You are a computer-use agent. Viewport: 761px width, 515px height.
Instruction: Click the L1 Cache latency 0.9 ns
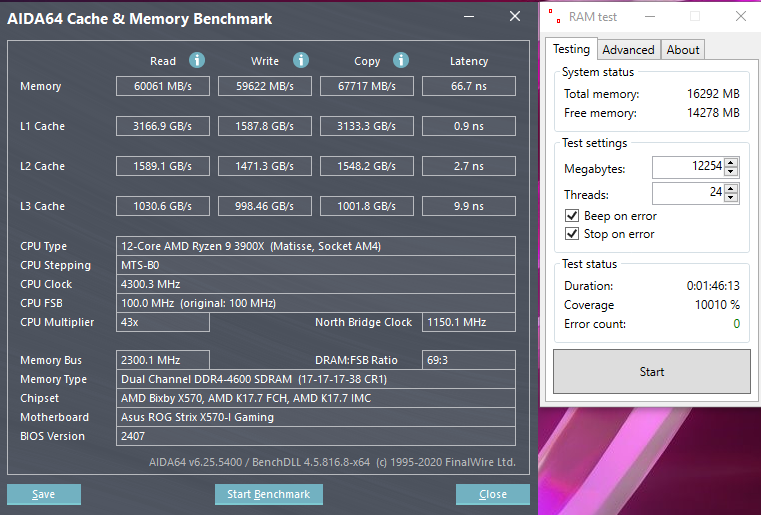[468, 126]
